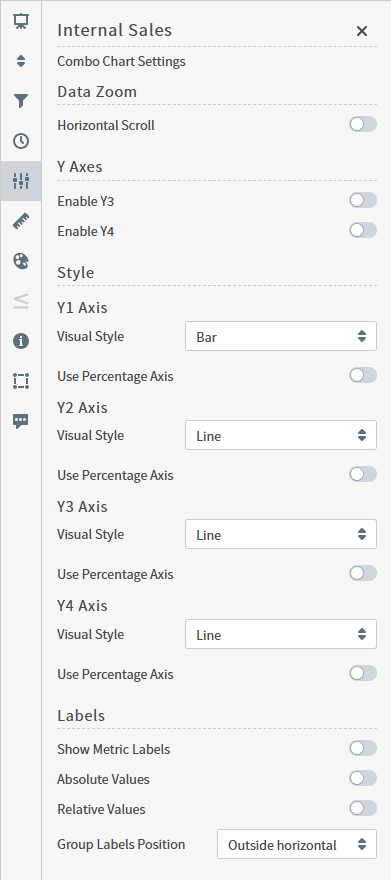
Task: Click the Enable Y3 label
Action: [x=86, y=201]
